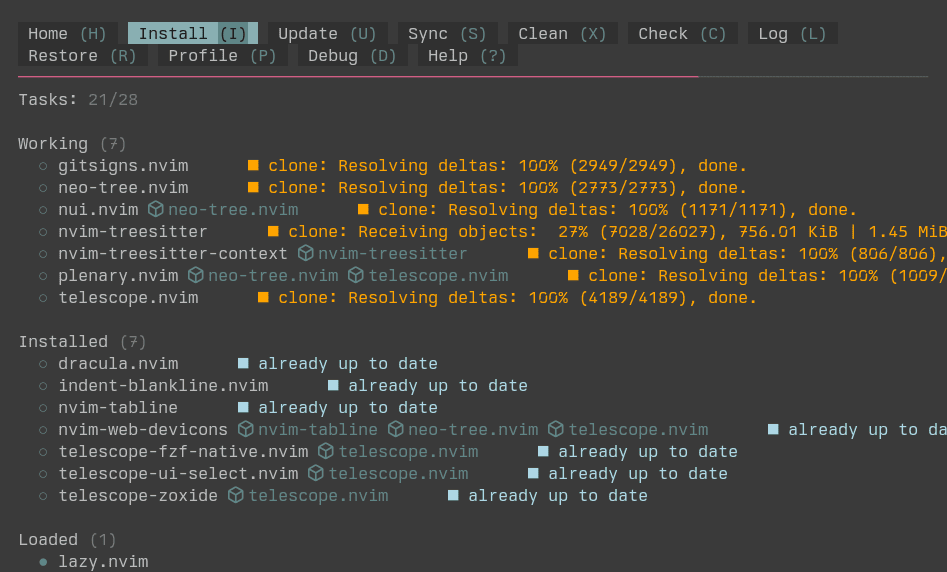Viewport: 947px width, 572px height.
Task: Click the filled bullet beside lazy.nvim
Action: pyautogui.click(x=43, y=562)
